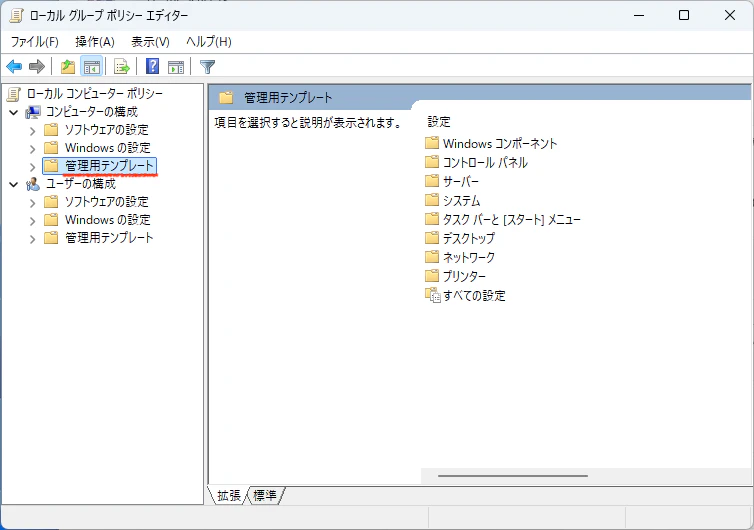Expand Windows の設定 under ユーザーの構成
The height and width of the screenshot is (530, 754).
(32, 221)
